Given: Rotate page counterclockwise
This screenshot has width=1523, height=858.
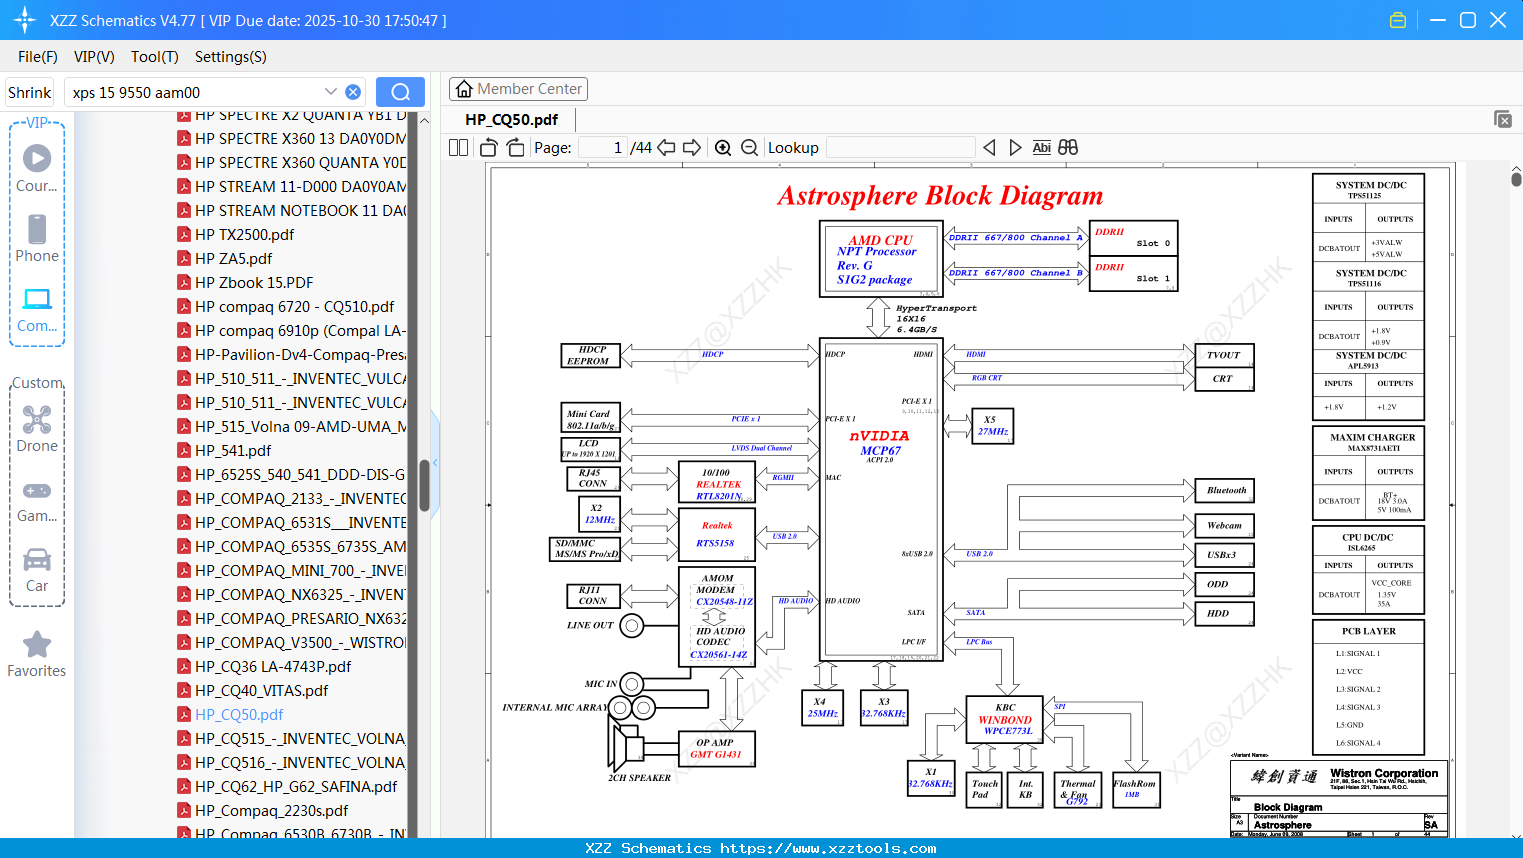Looking at the screenshot, I should coord(489,147).
